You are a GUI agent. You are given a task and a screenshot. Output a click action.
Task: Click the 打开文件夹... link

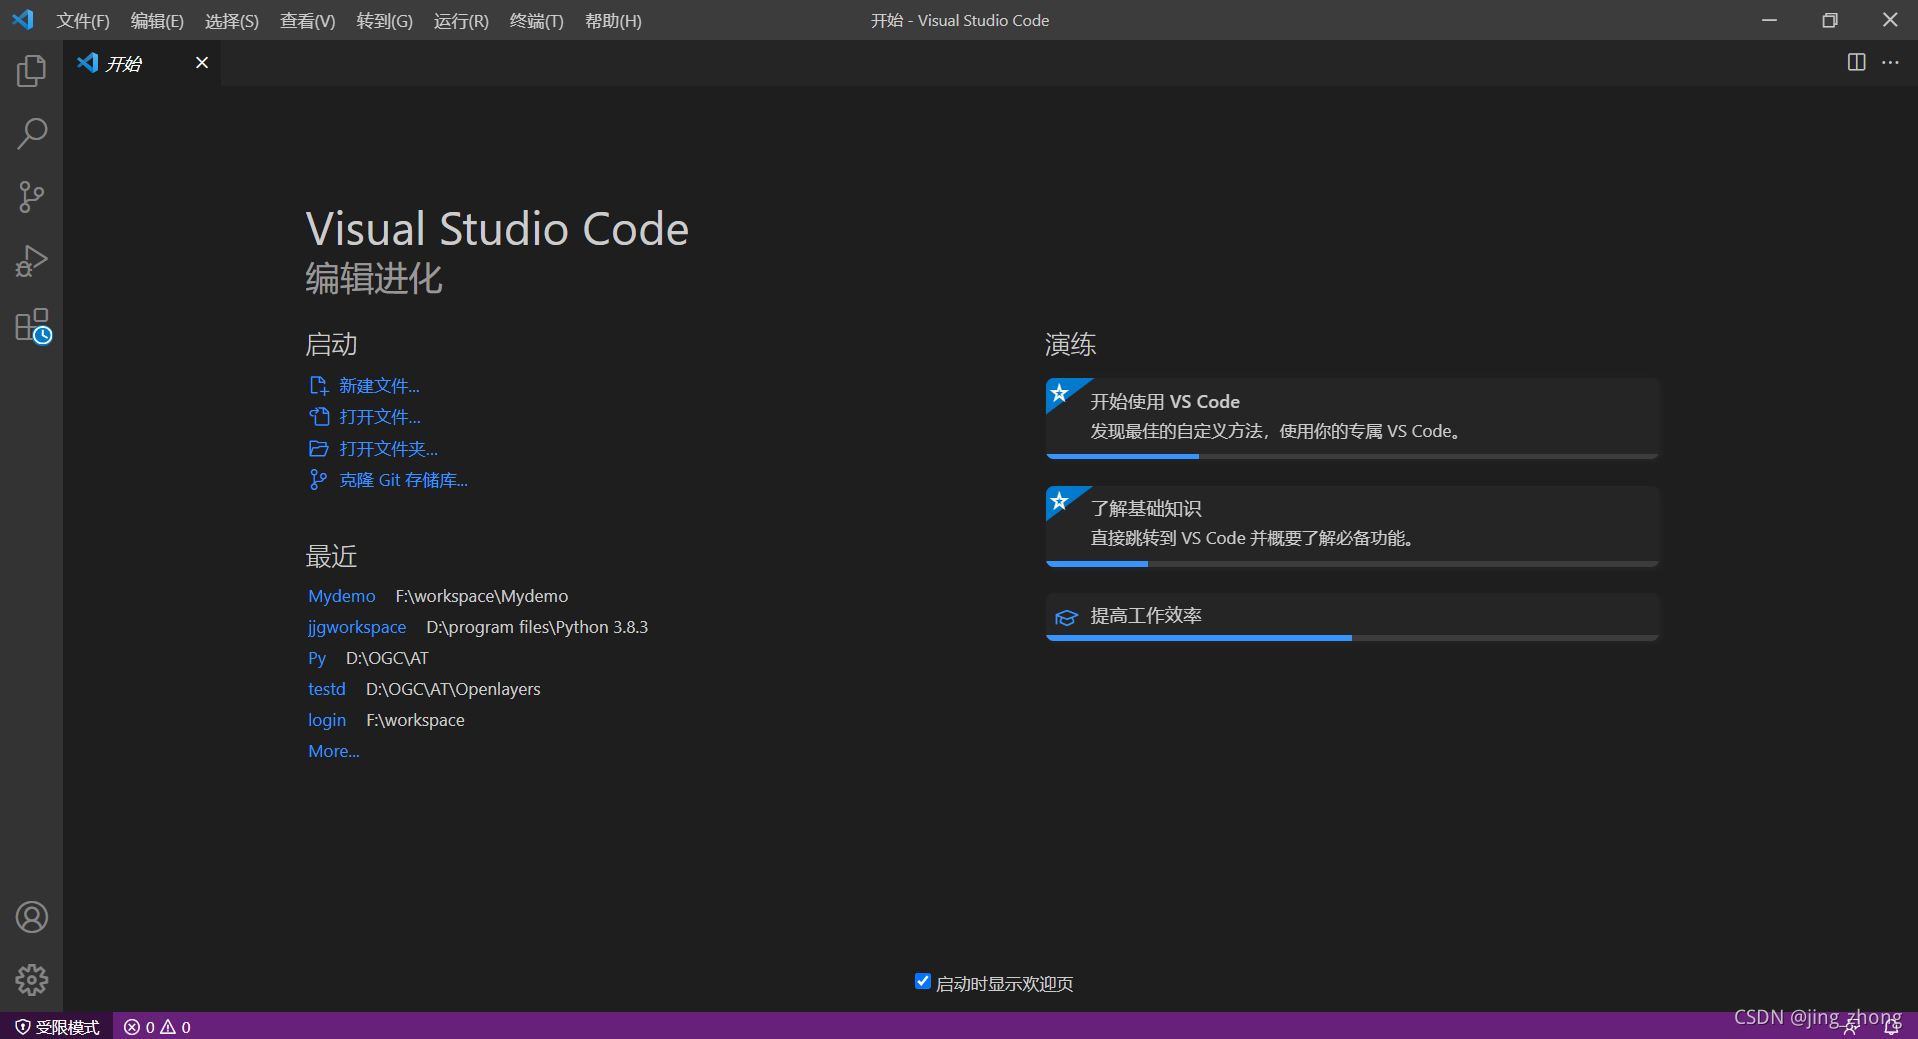click(x=374, y=449)
